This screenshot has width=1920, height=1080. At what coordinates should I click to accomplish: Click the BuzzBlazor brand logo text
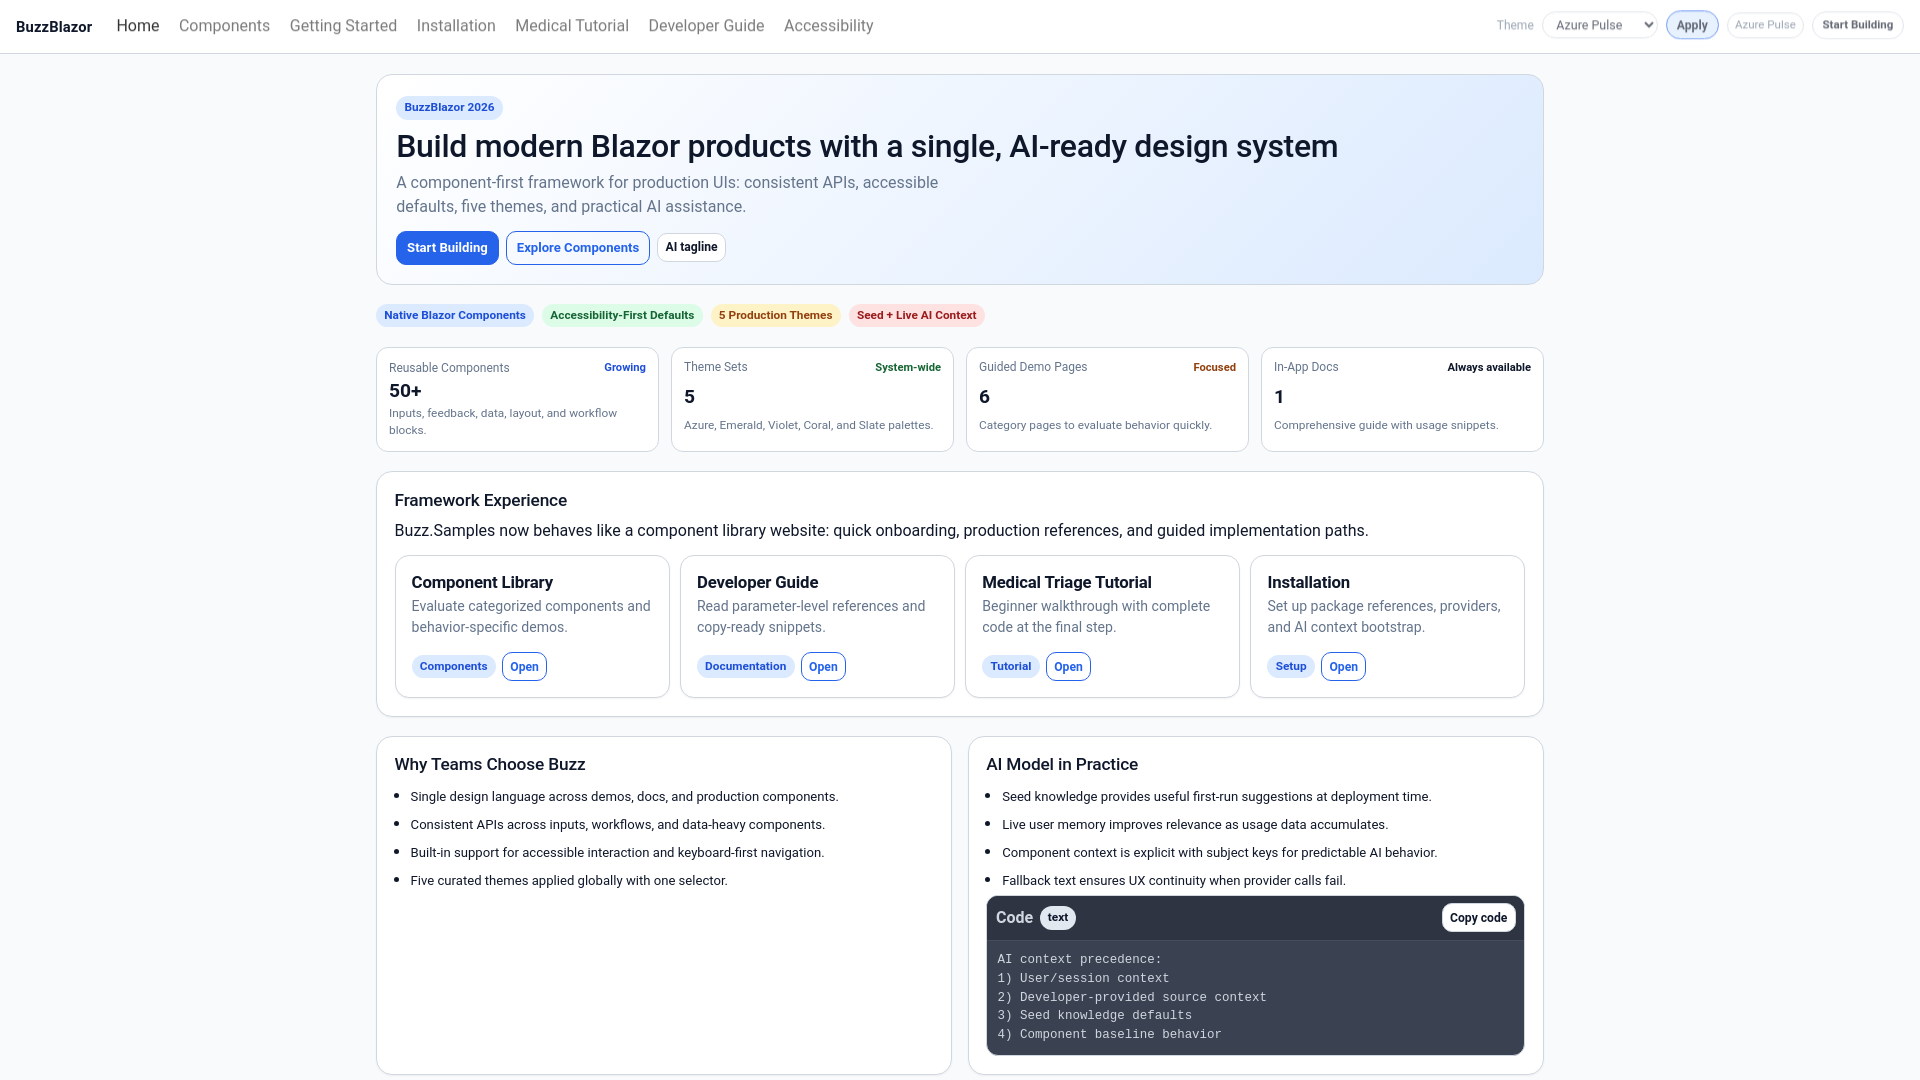[54, 27]
